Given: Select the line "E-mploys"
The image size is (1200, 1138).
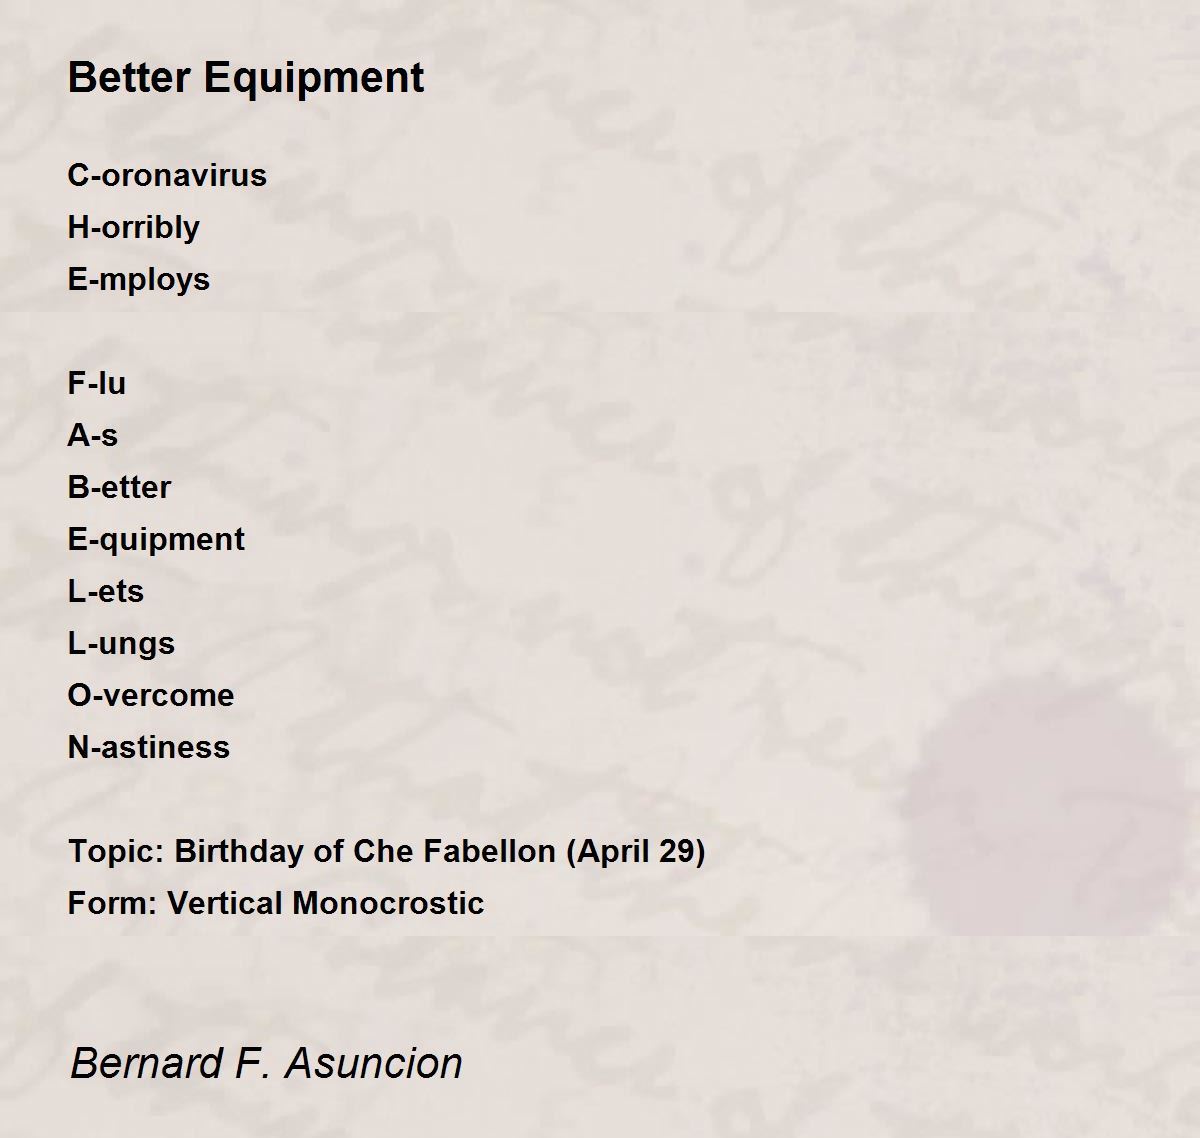Looking at the screenshot, I should (x=139, y=280).
